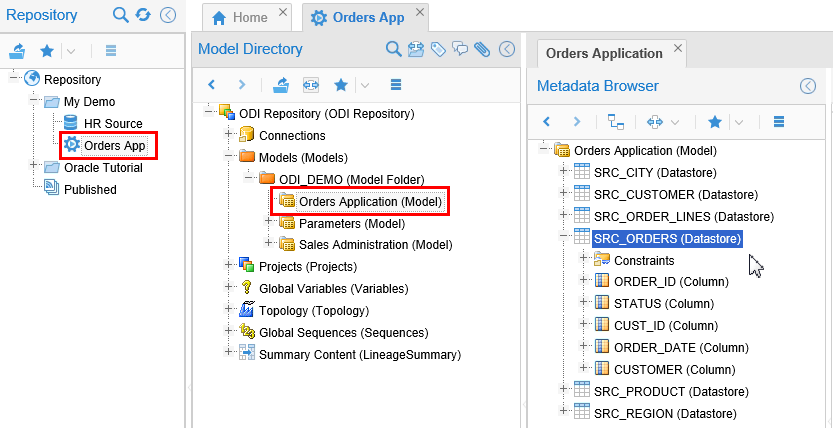The height and width of the screenshot is (428, 833).
Task: Click the comments icon in the Model Directory header
Action: pyautogui.click(x=460, y=49)
